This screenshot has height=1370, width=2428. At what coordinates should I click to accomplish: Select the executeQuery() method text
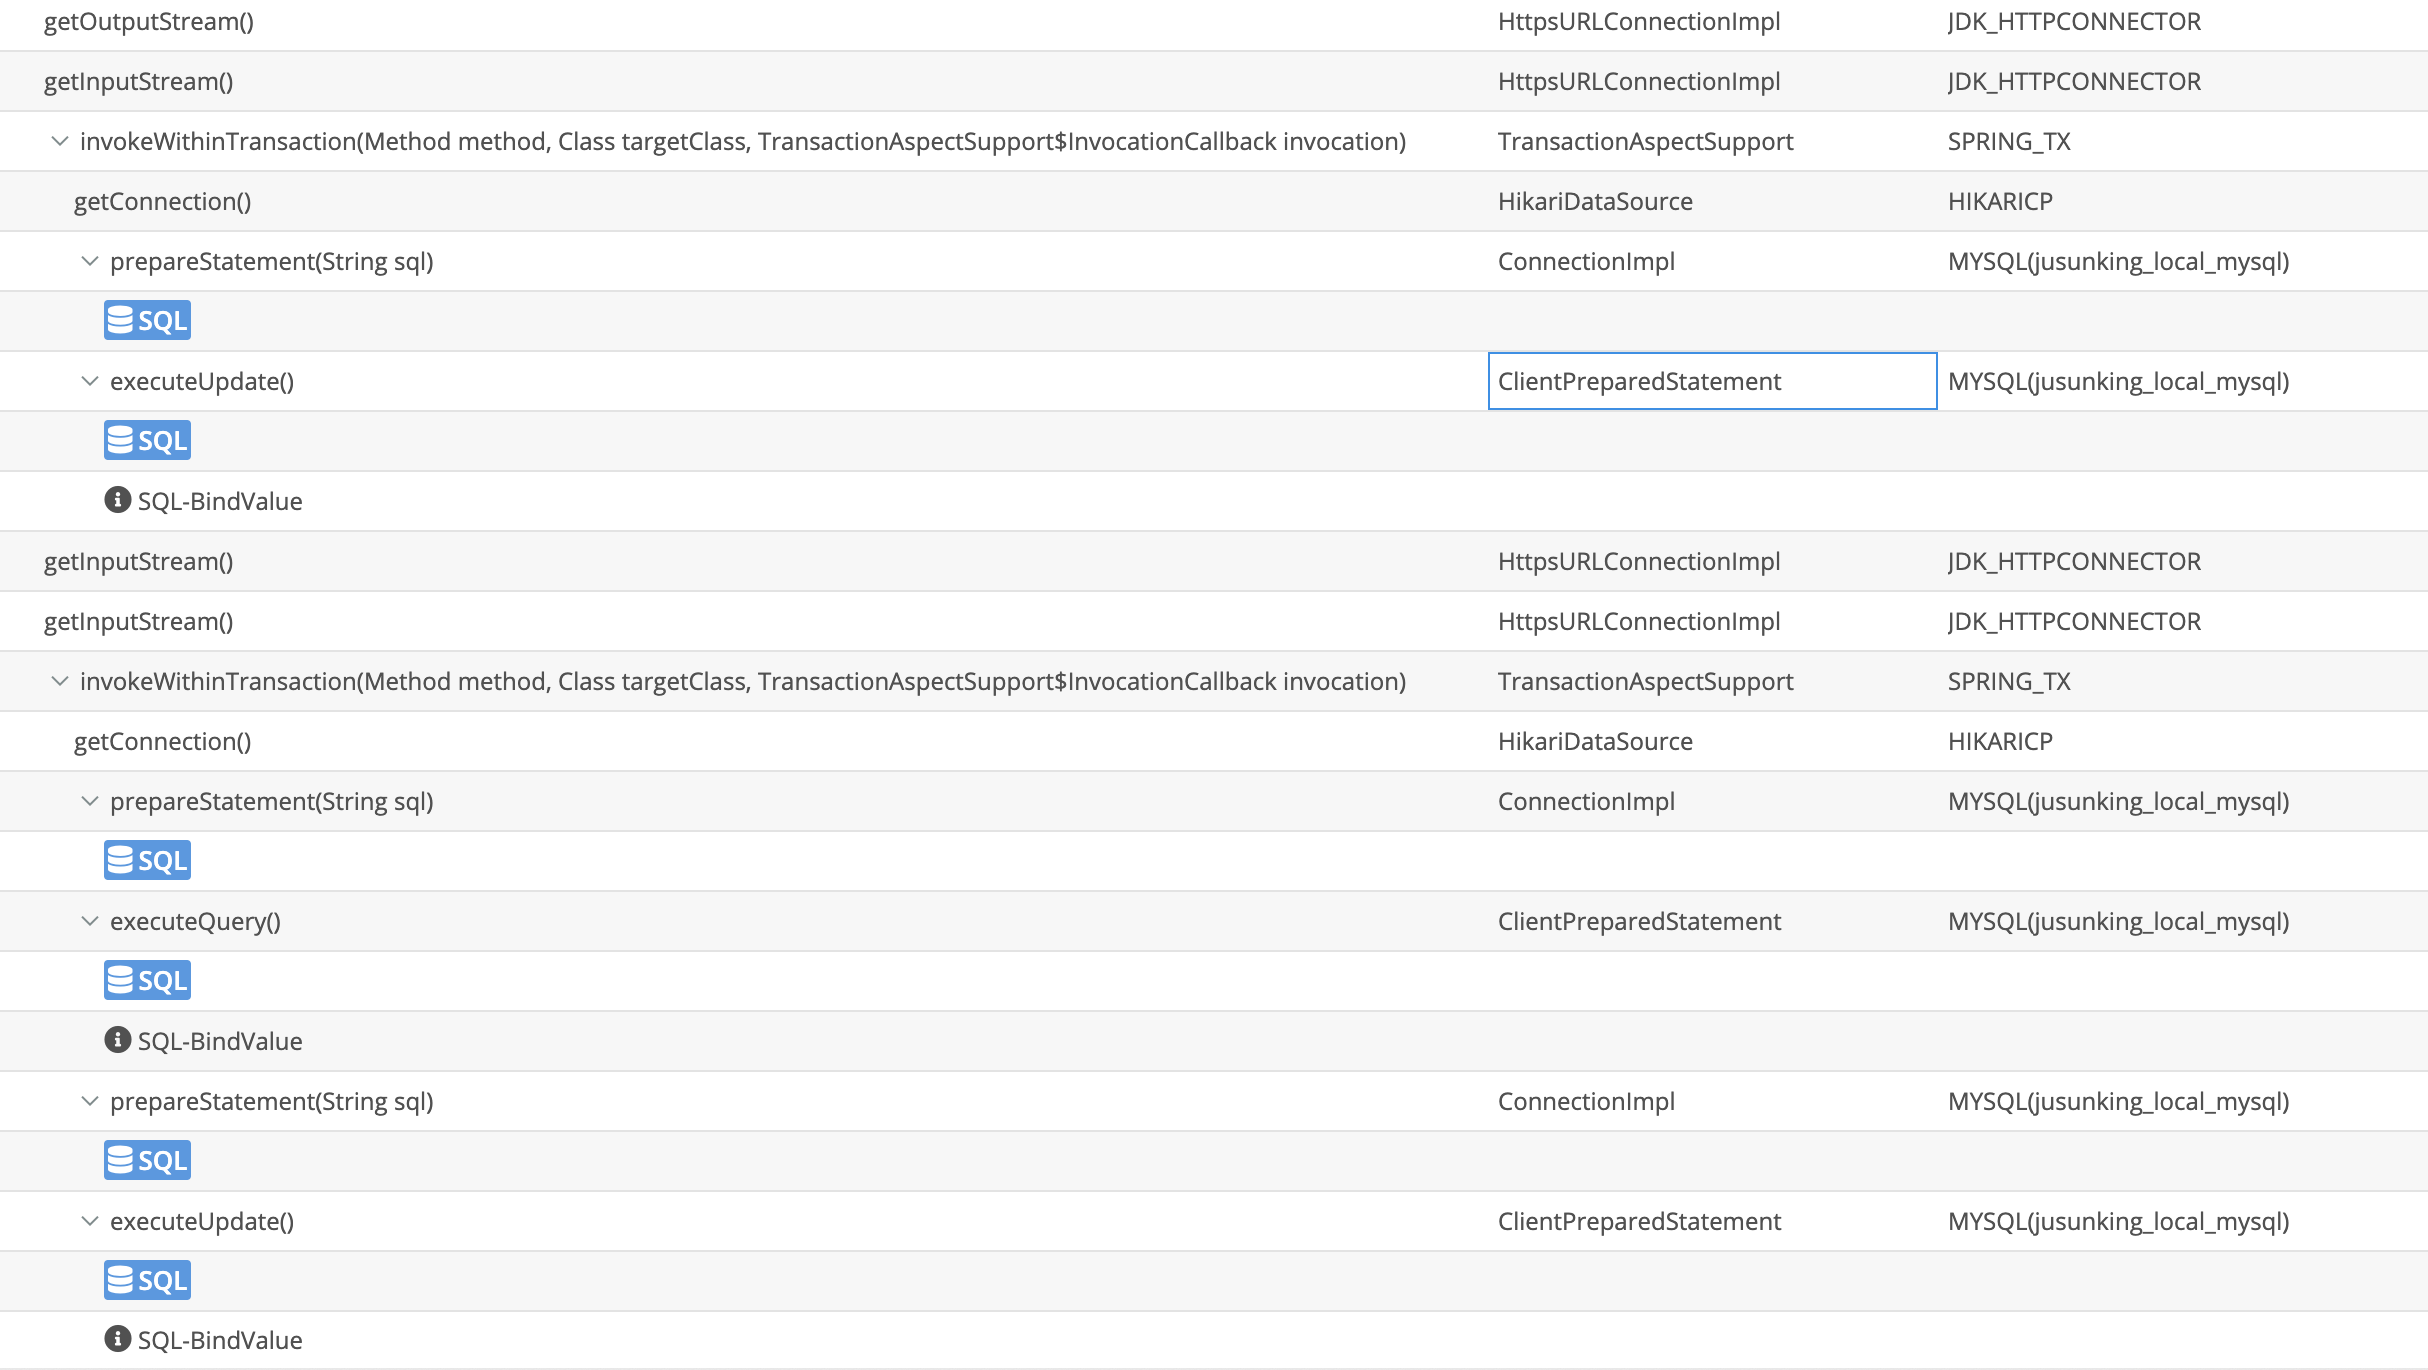[195, 921]
